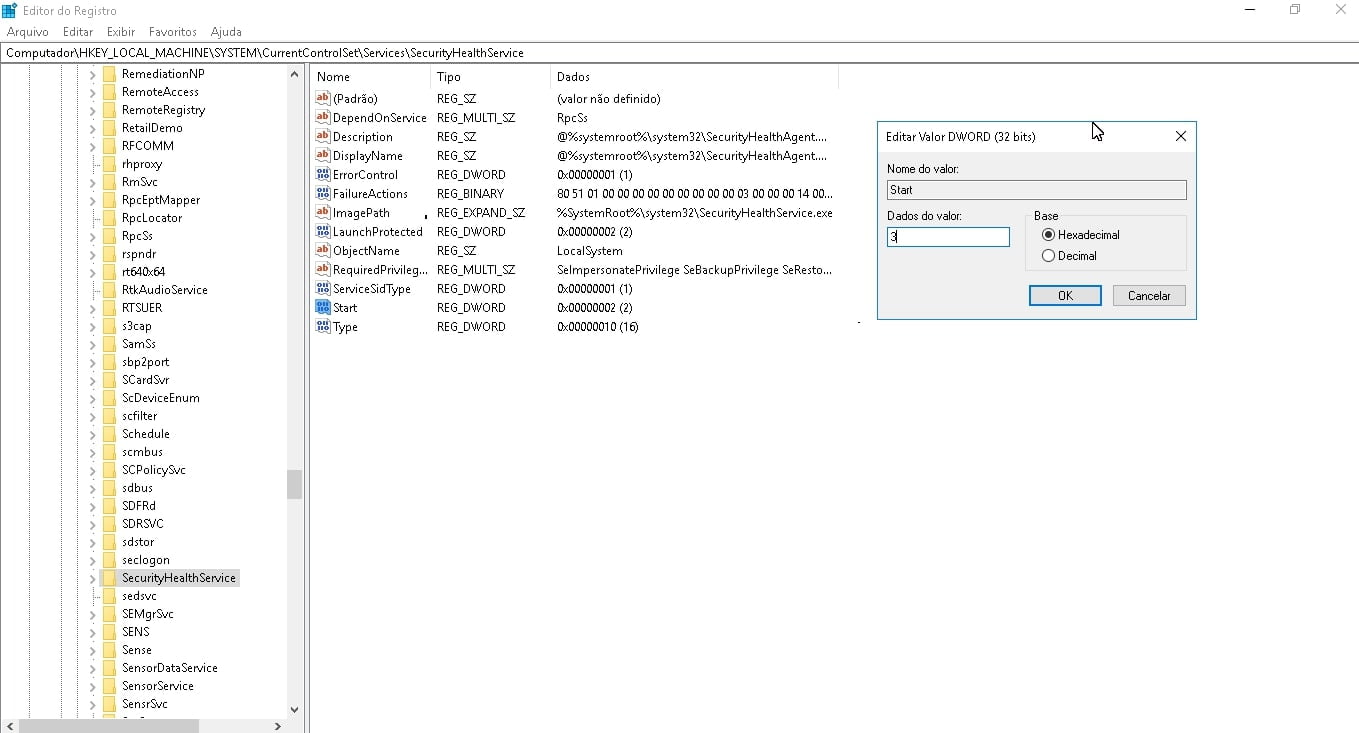Click the ObjectName value icon
The height and width of the screenshot is (733, 1359).
pyautogui.click(x=322, y=250)
